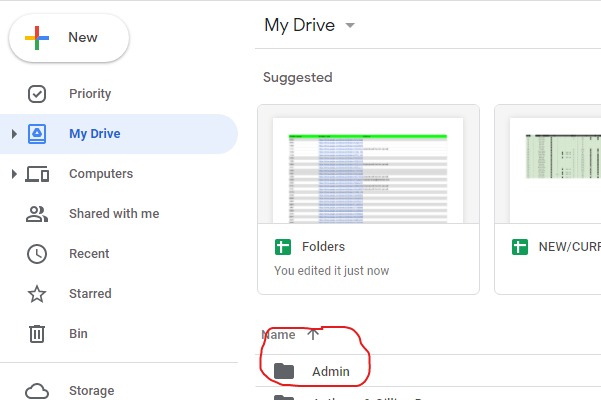Click the Recent clock icon
Viewport: 601px width, 400px height.
tap(37, 254)
